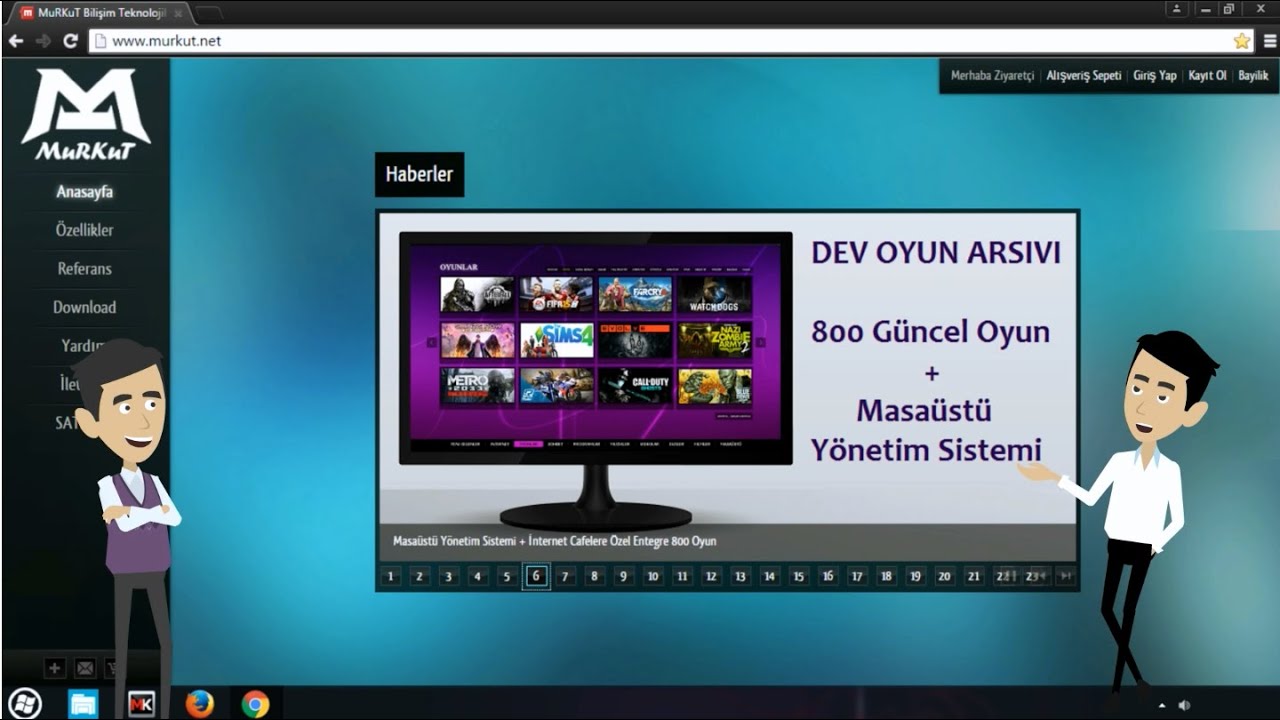
Task: Bookmark this page with the star icon
Action: [1242, 41]
